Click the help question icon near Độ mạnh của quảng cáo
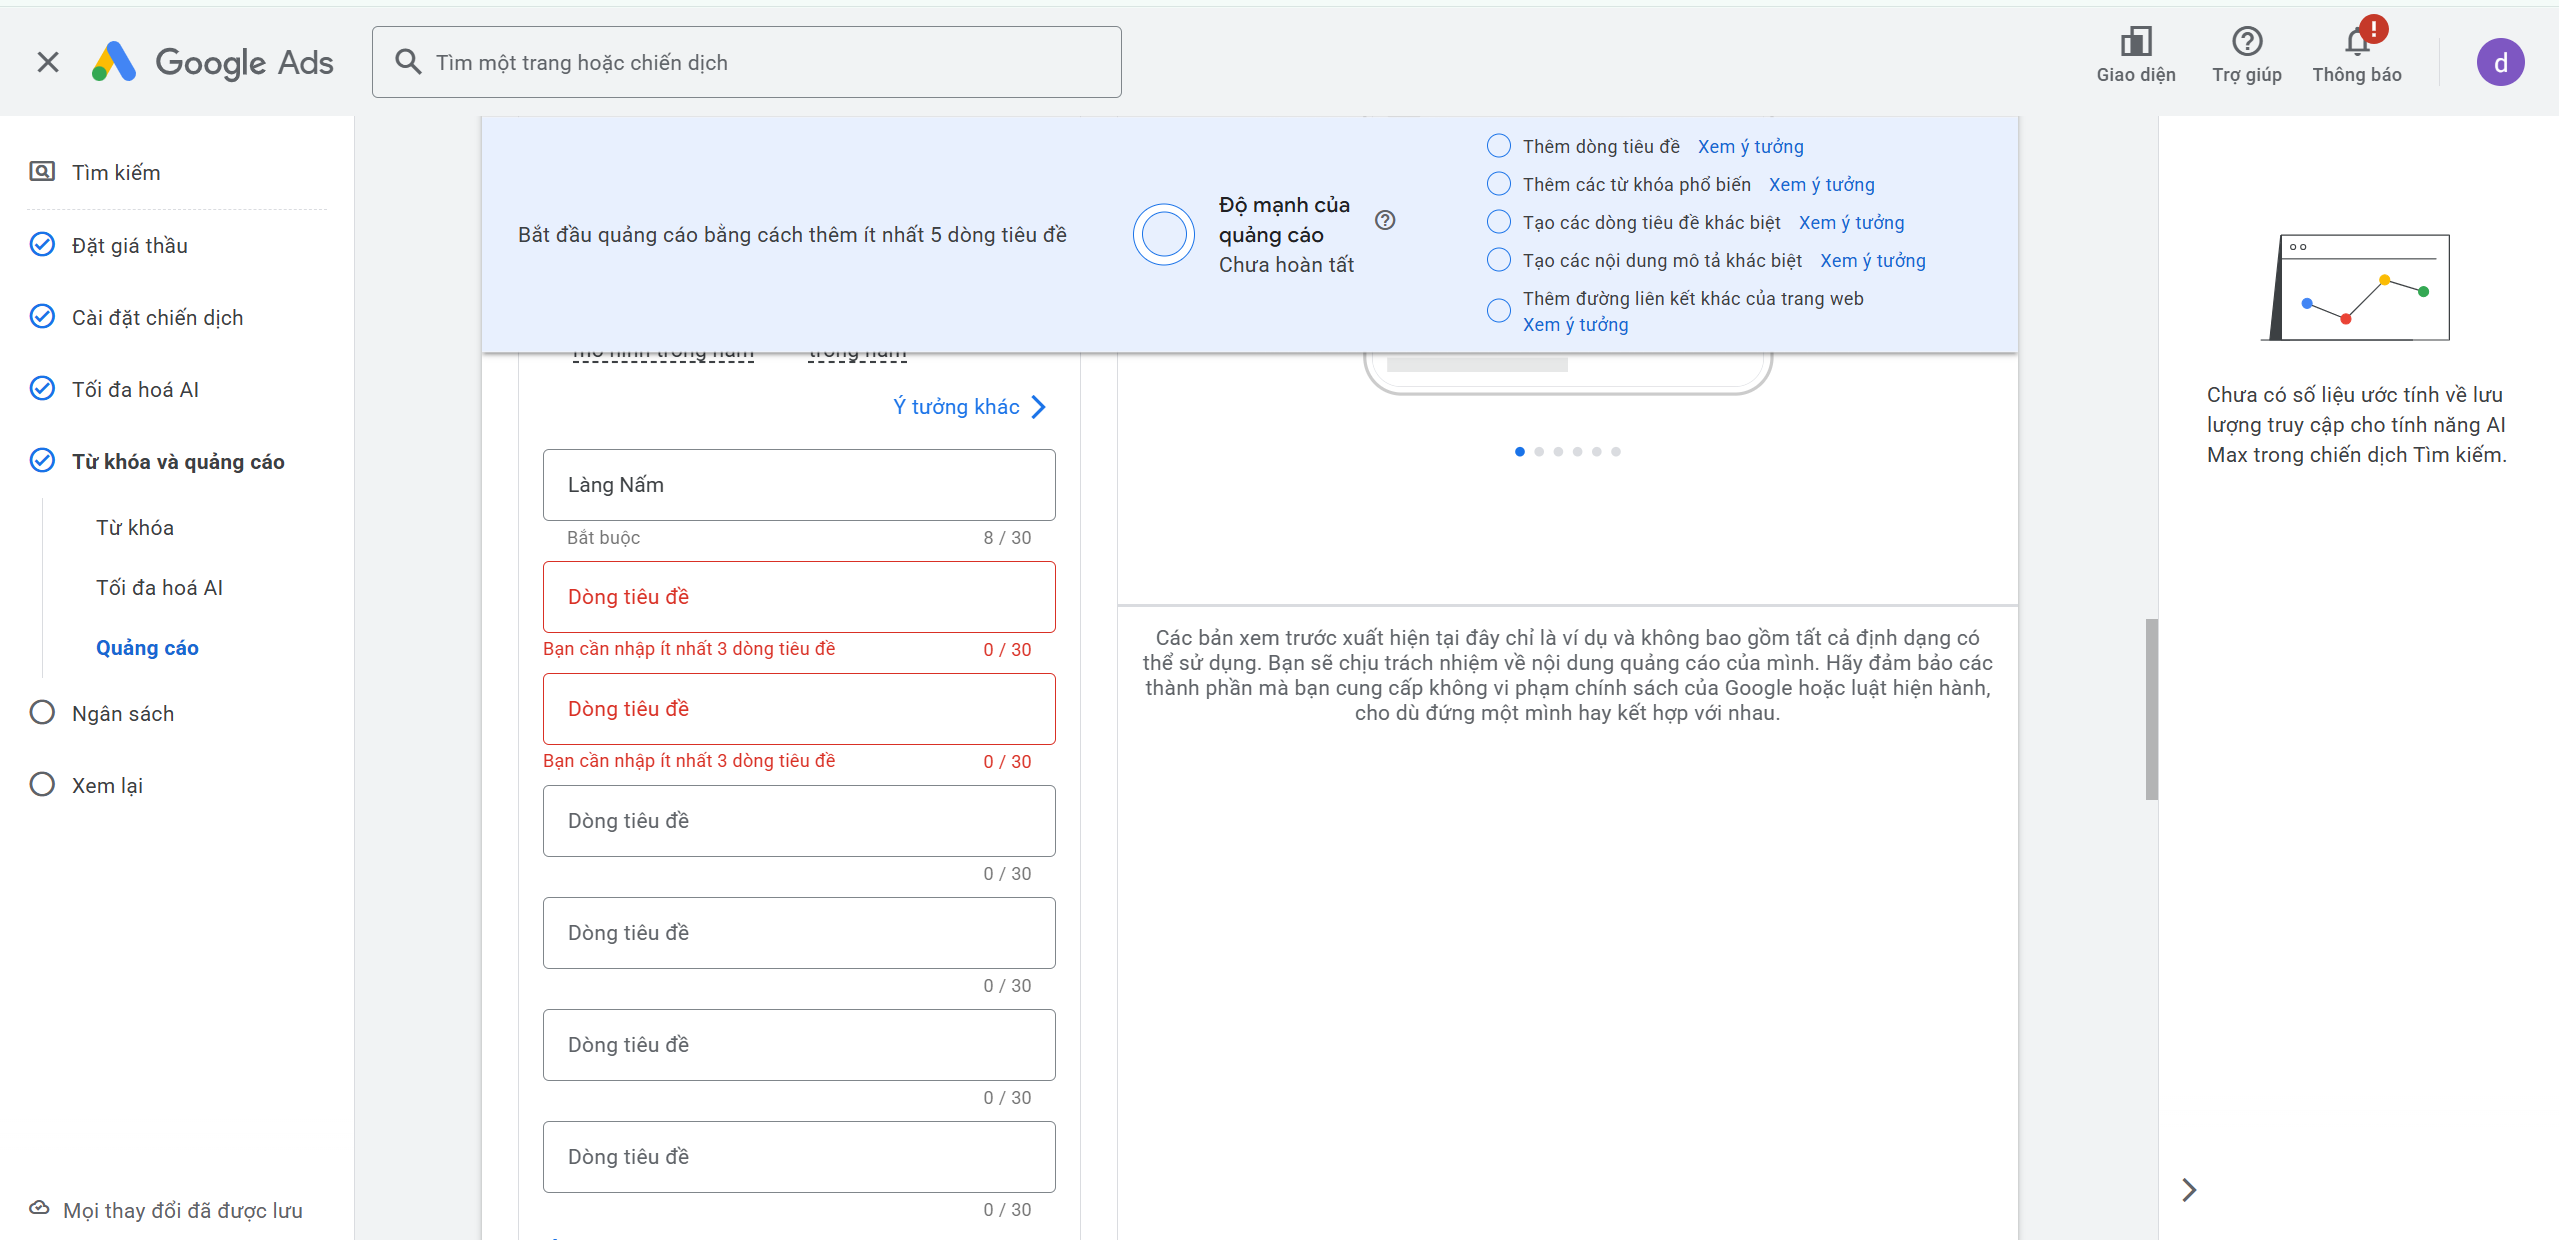This screenshot has height=1240, width=2559. click(1385, 220)
